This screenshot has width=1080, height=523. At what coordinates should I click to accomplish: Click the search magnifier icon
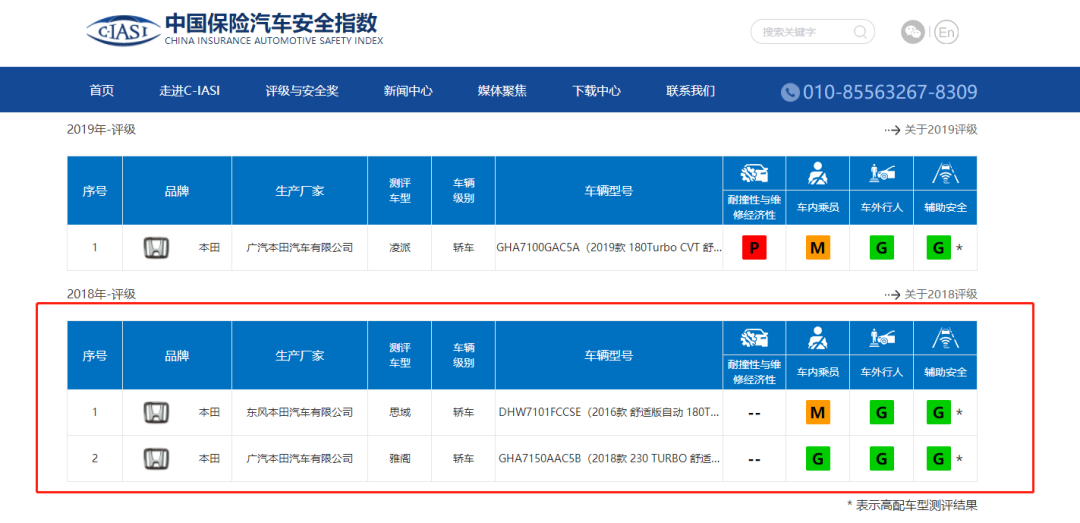860,32
